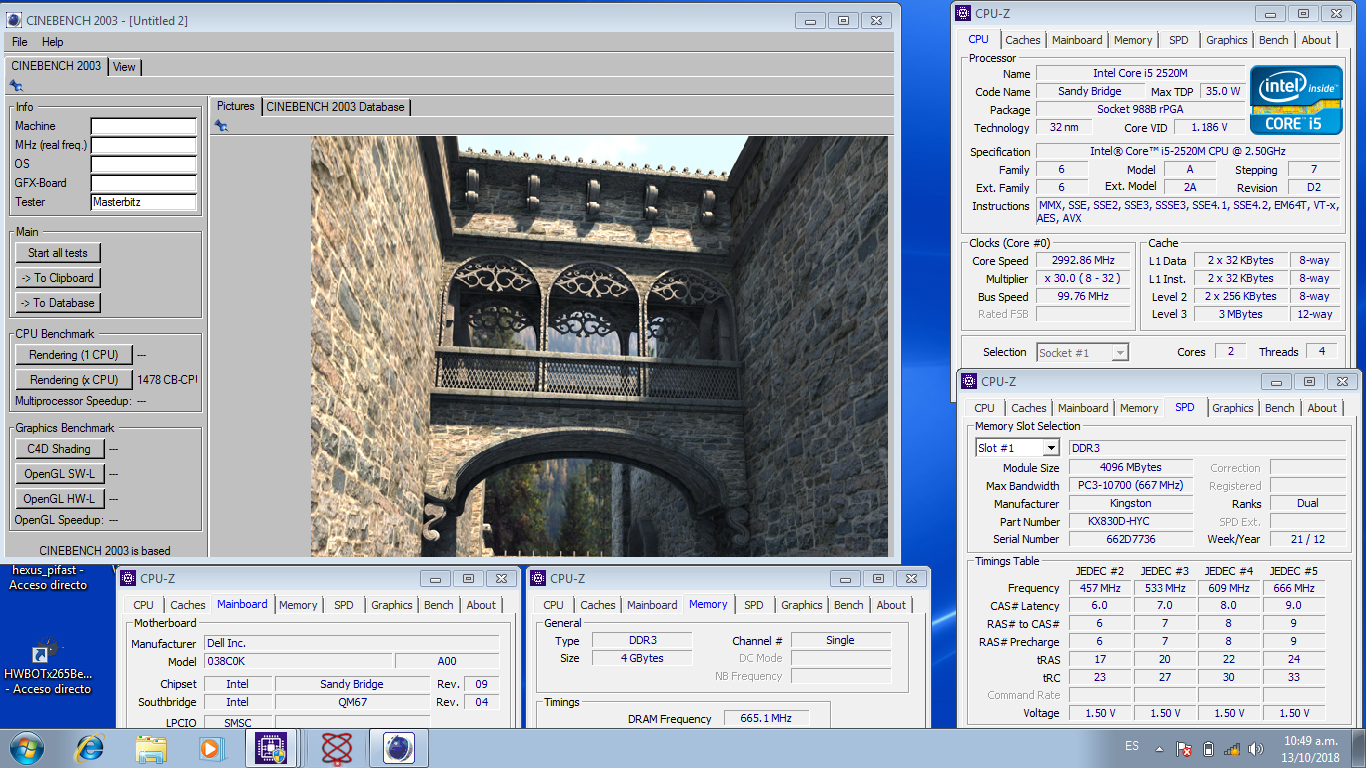Open About tab in the CPU-Z SPD window
The width and height of the screenshot is (1366, 768).
[x=1322, y=408]
